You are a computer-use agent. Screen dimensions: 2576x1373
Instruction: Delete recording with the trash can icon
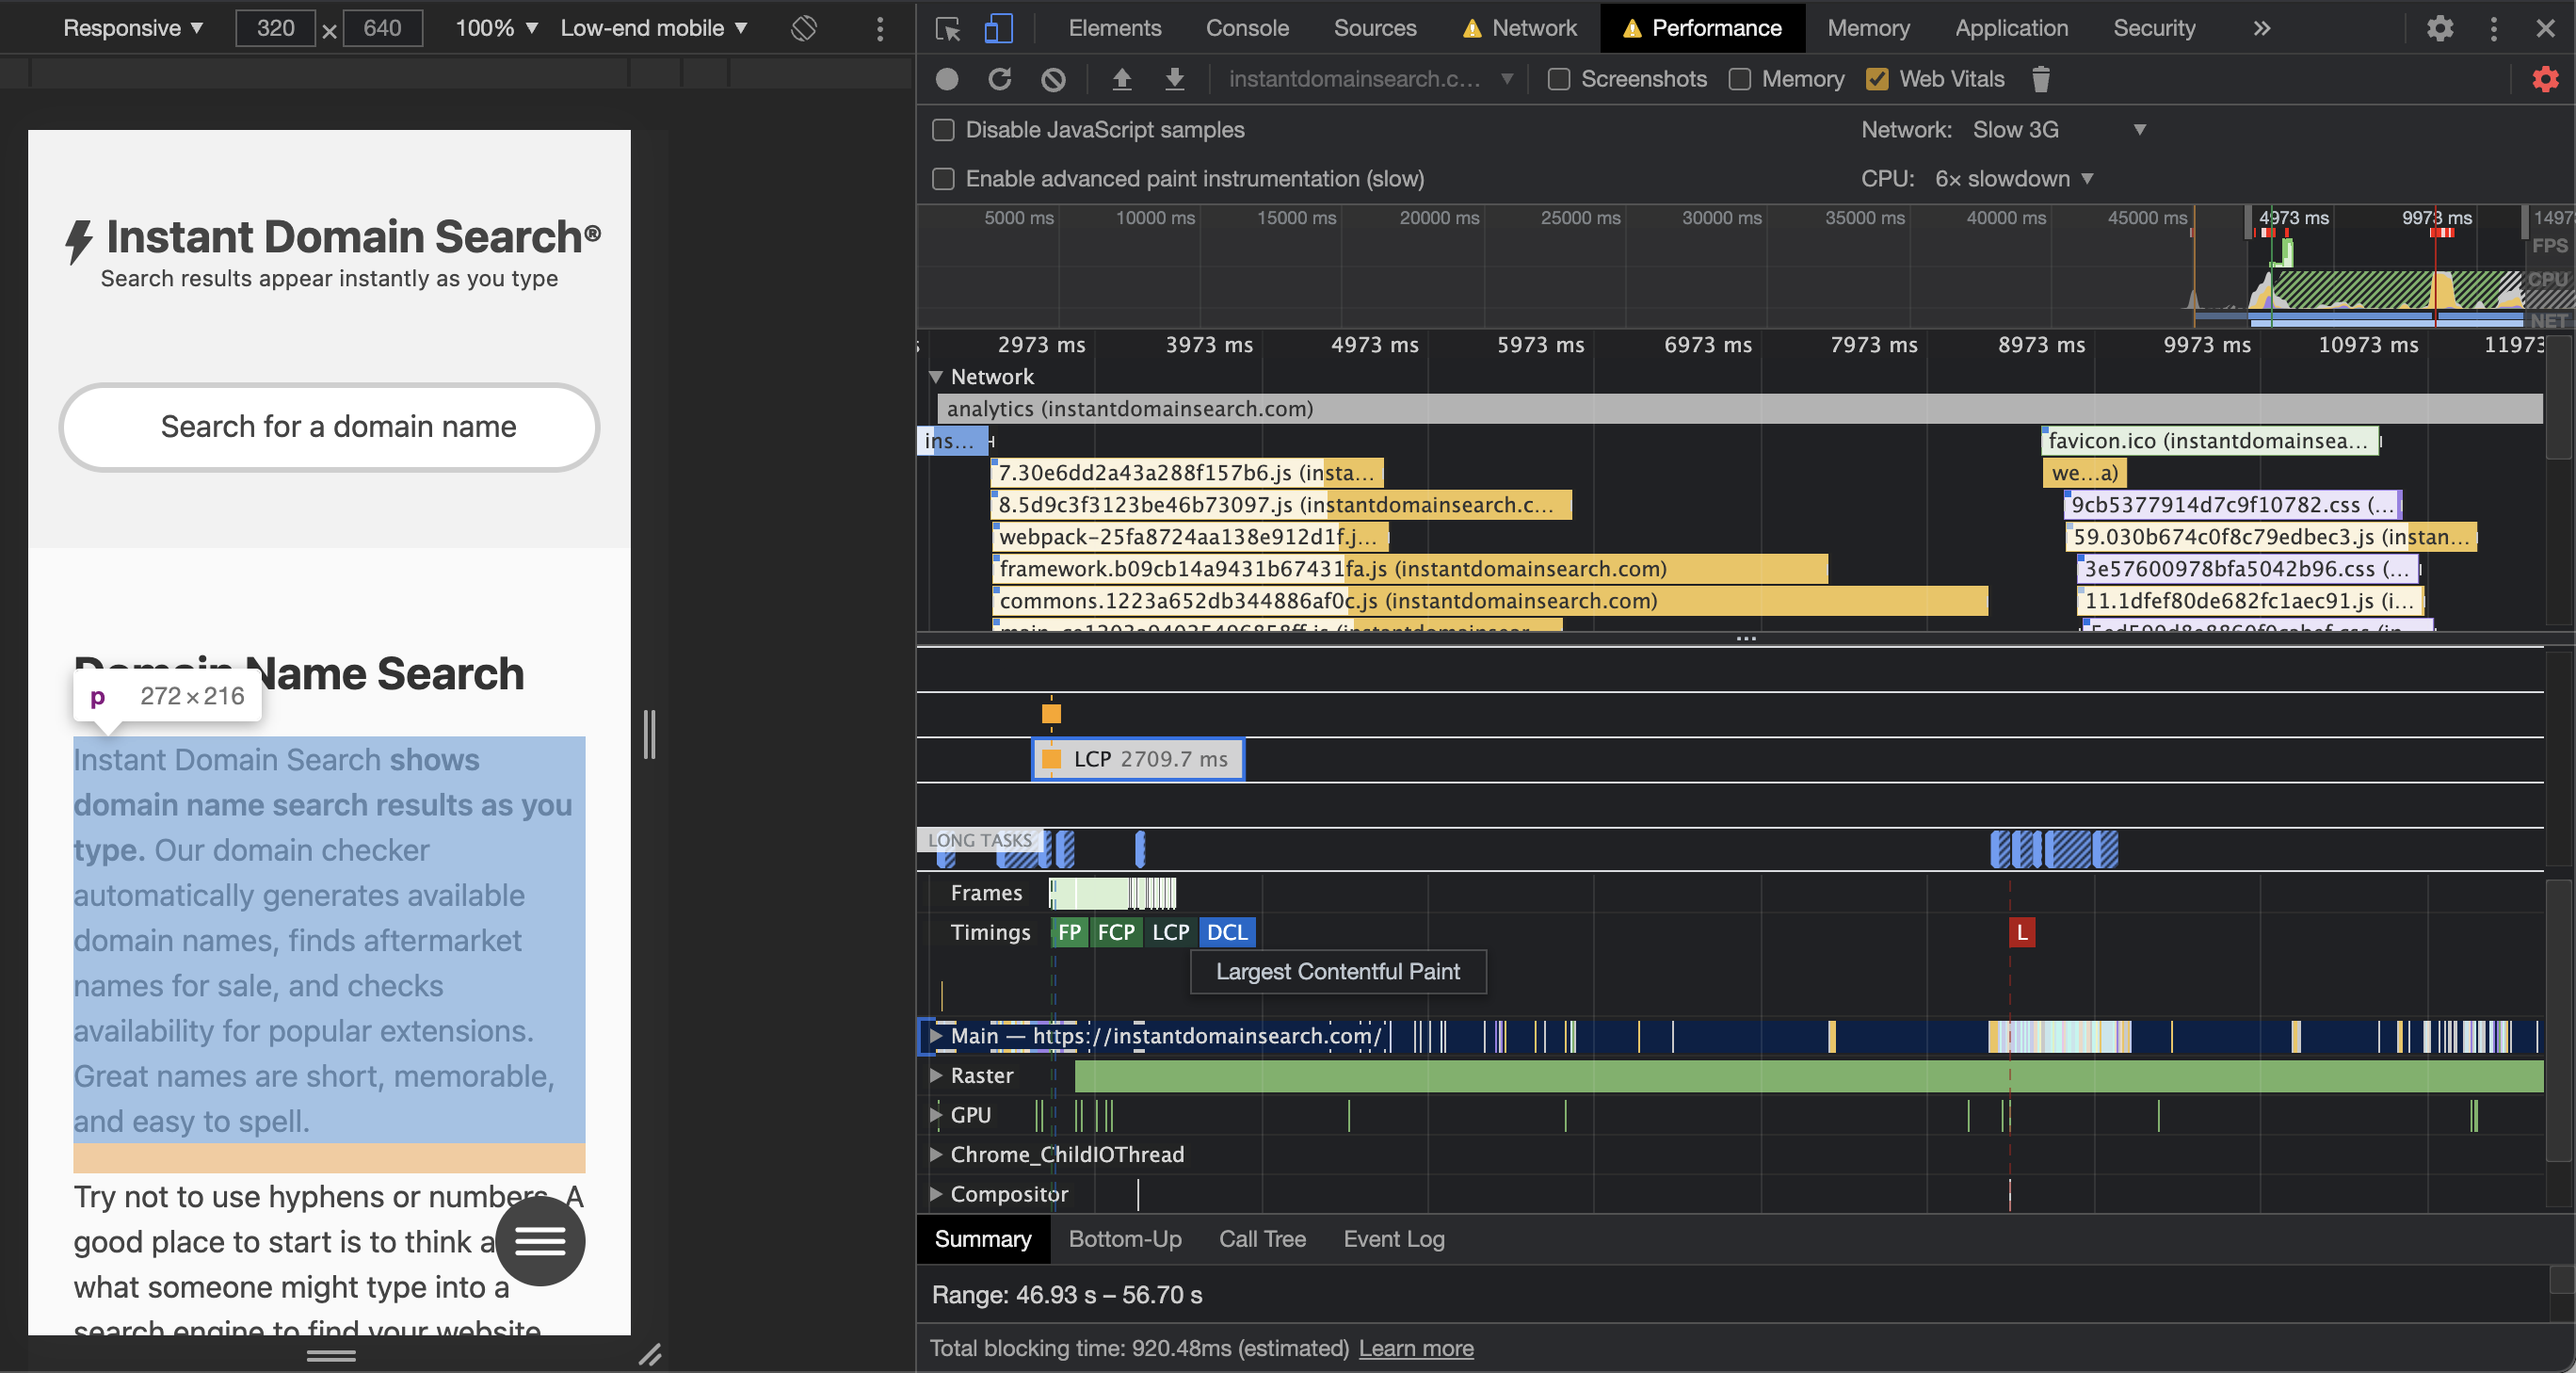point(2041,79)
